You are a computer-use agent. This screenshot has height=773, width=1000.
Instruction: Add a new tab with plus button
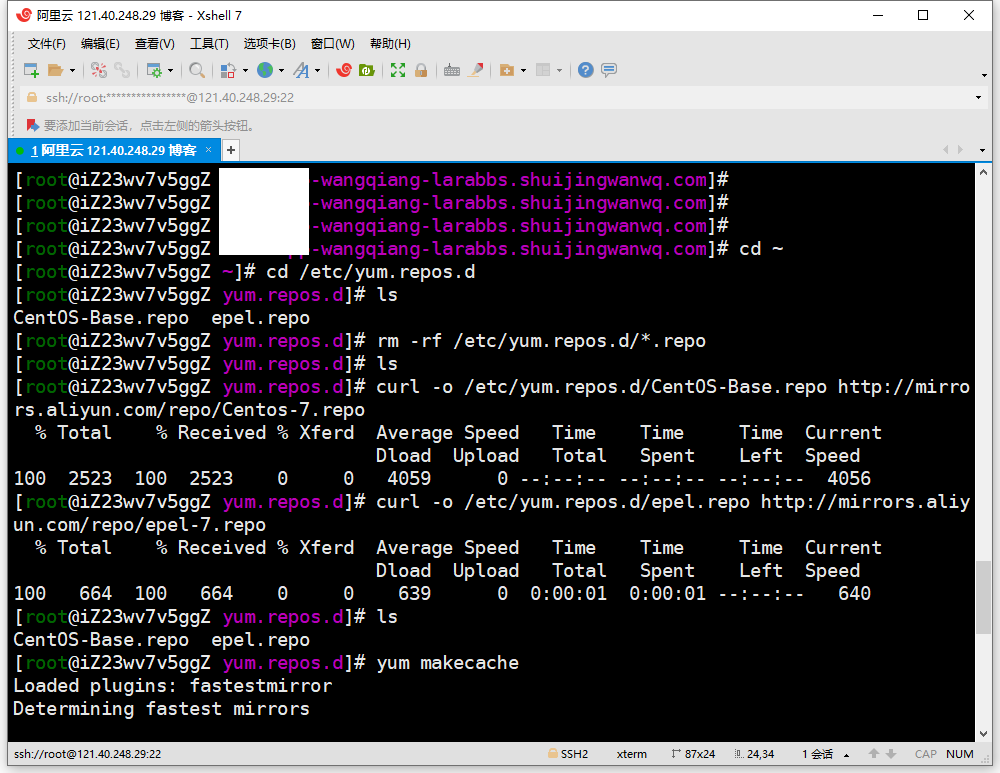pos(231,150)
